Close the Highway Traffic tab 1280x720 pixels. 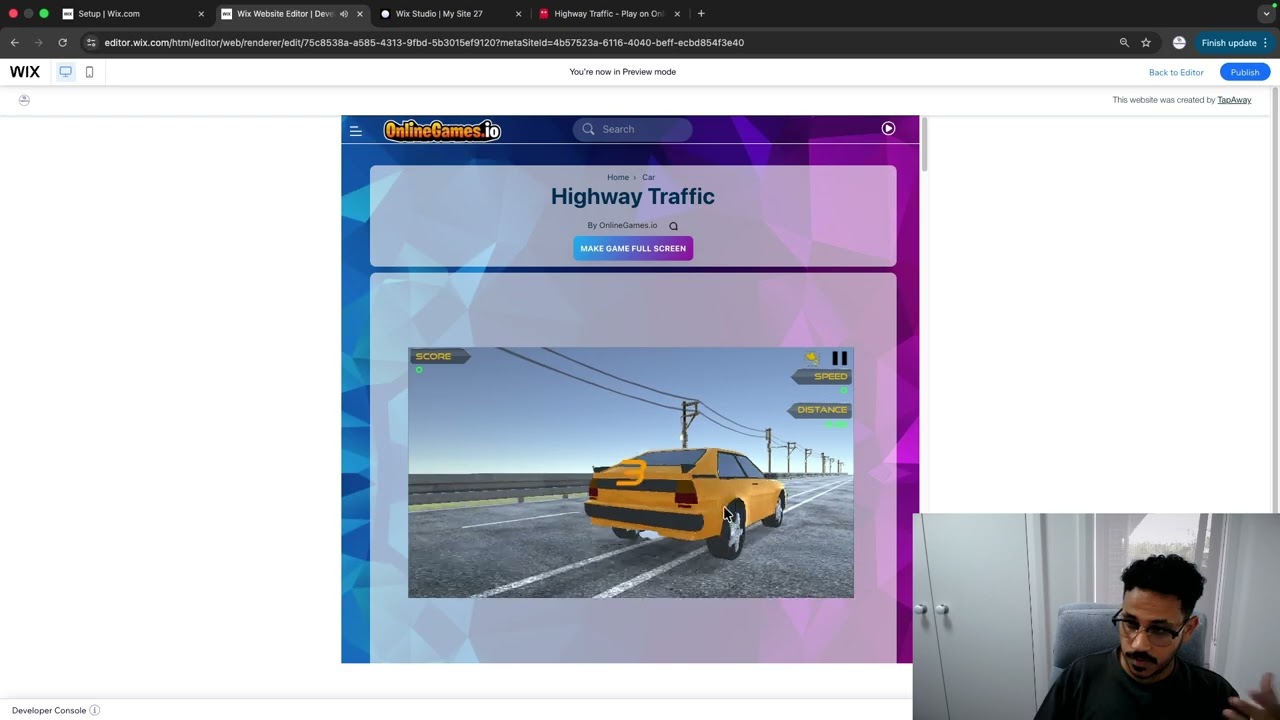coord(677,14)
